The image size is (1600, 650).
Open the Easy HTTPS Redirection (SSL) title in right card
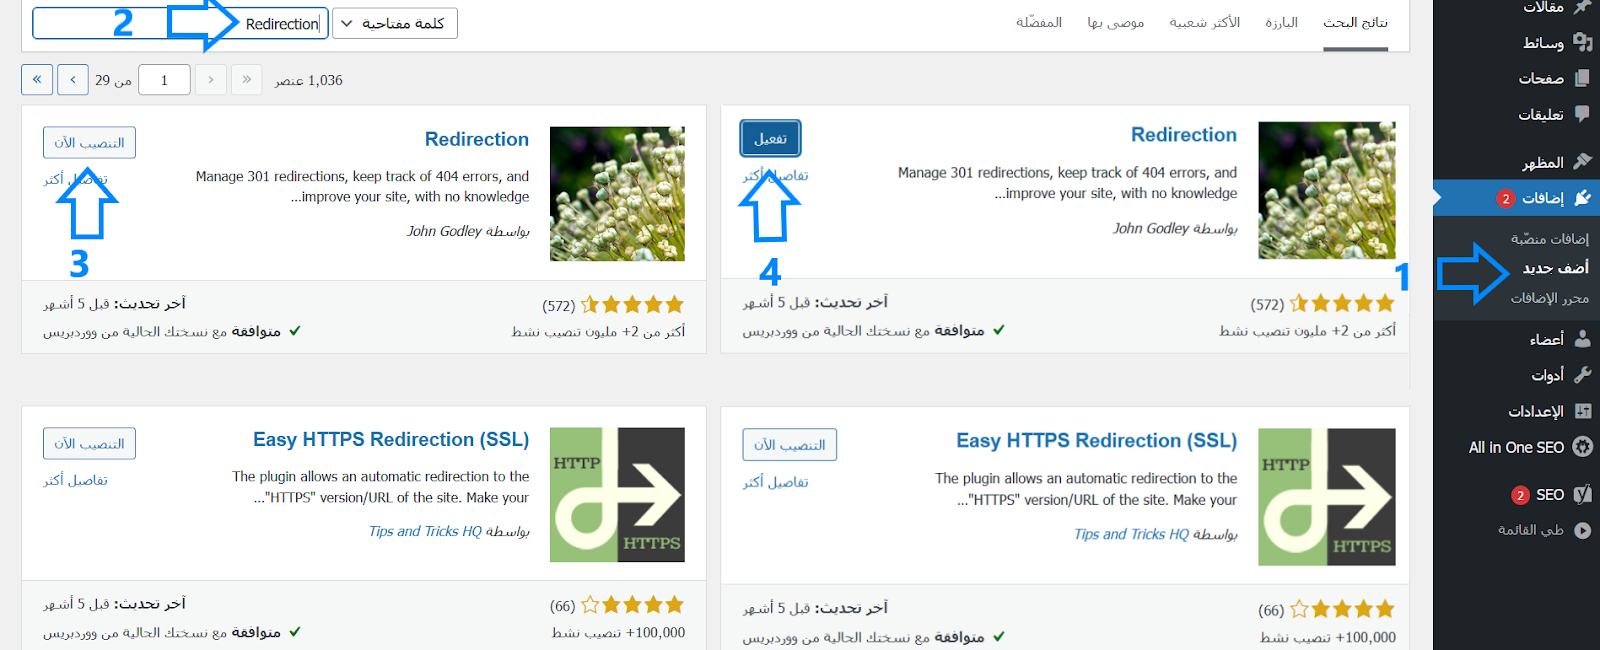tap(1096, 441)
